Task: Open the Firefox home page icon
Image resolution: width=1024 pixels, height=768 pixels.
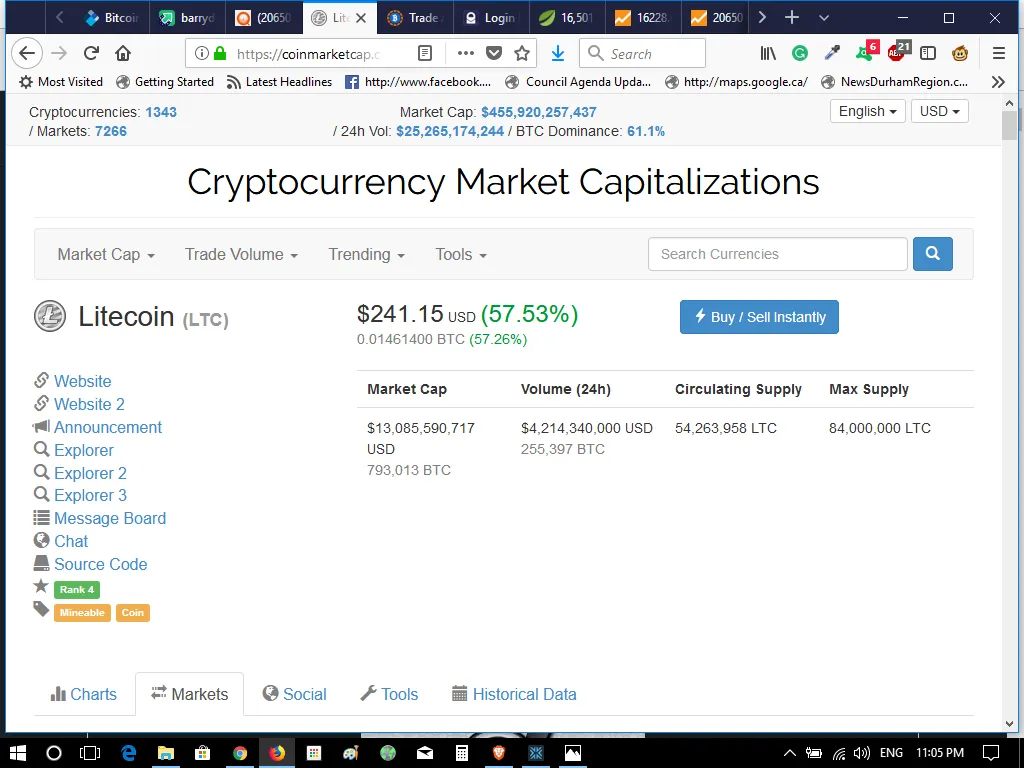Action: pos(123,53)
